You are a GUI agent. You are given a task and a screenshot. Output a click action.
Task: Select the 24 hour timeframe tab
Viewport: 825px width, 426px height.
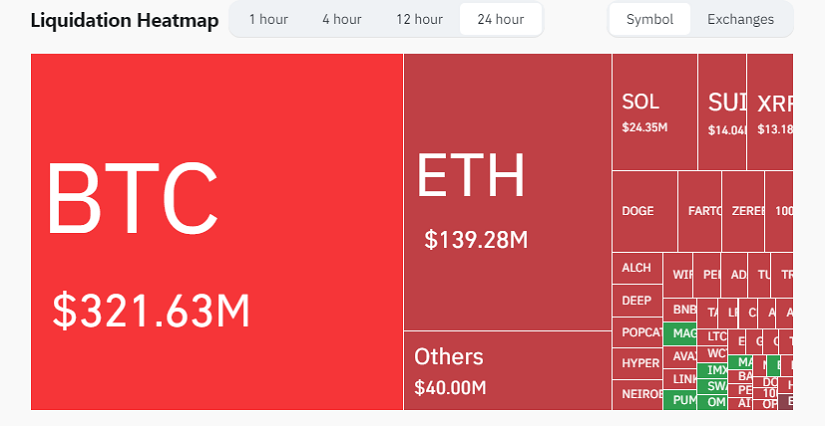point(500,20)
